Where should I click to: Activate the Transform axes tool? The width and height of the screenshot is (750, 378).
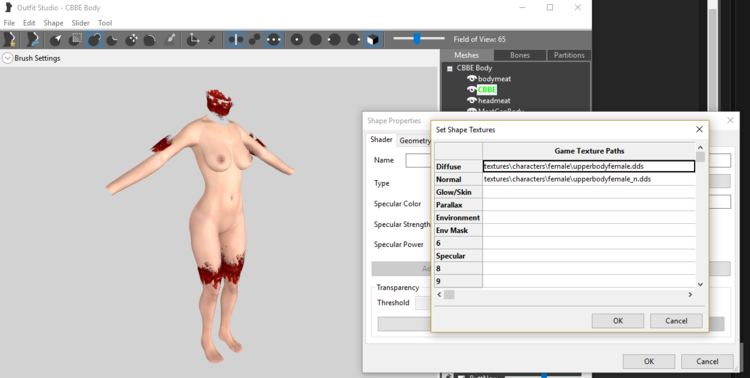coord(193,40)
